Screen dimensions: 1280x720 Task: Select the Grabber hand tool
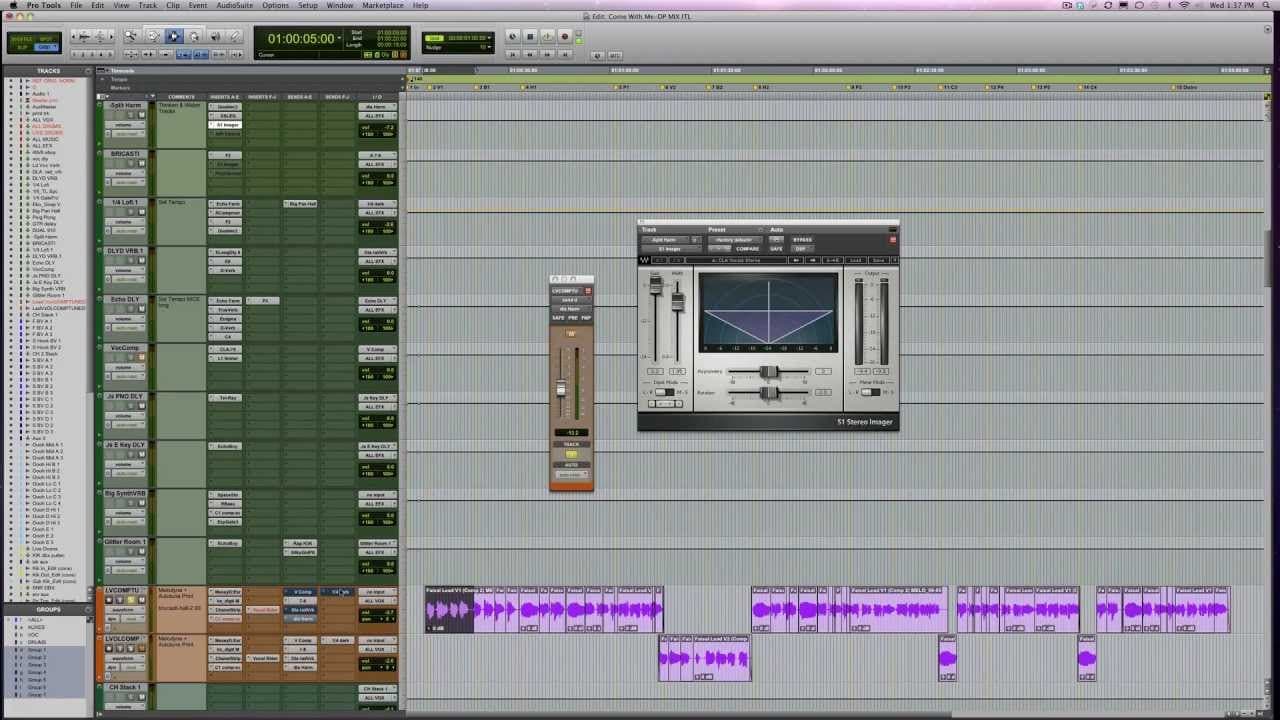[194, 36]
